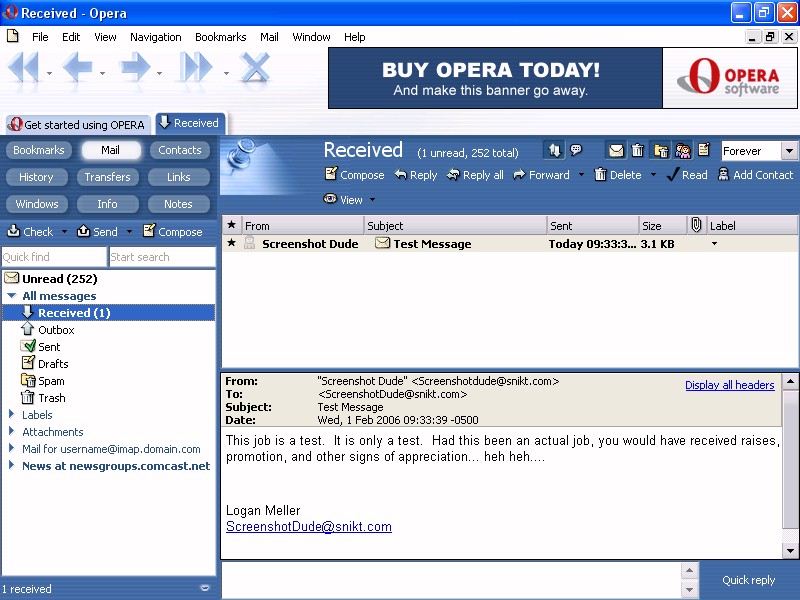
Task: Open the Bookmarks panel
Action: point(39,150)
